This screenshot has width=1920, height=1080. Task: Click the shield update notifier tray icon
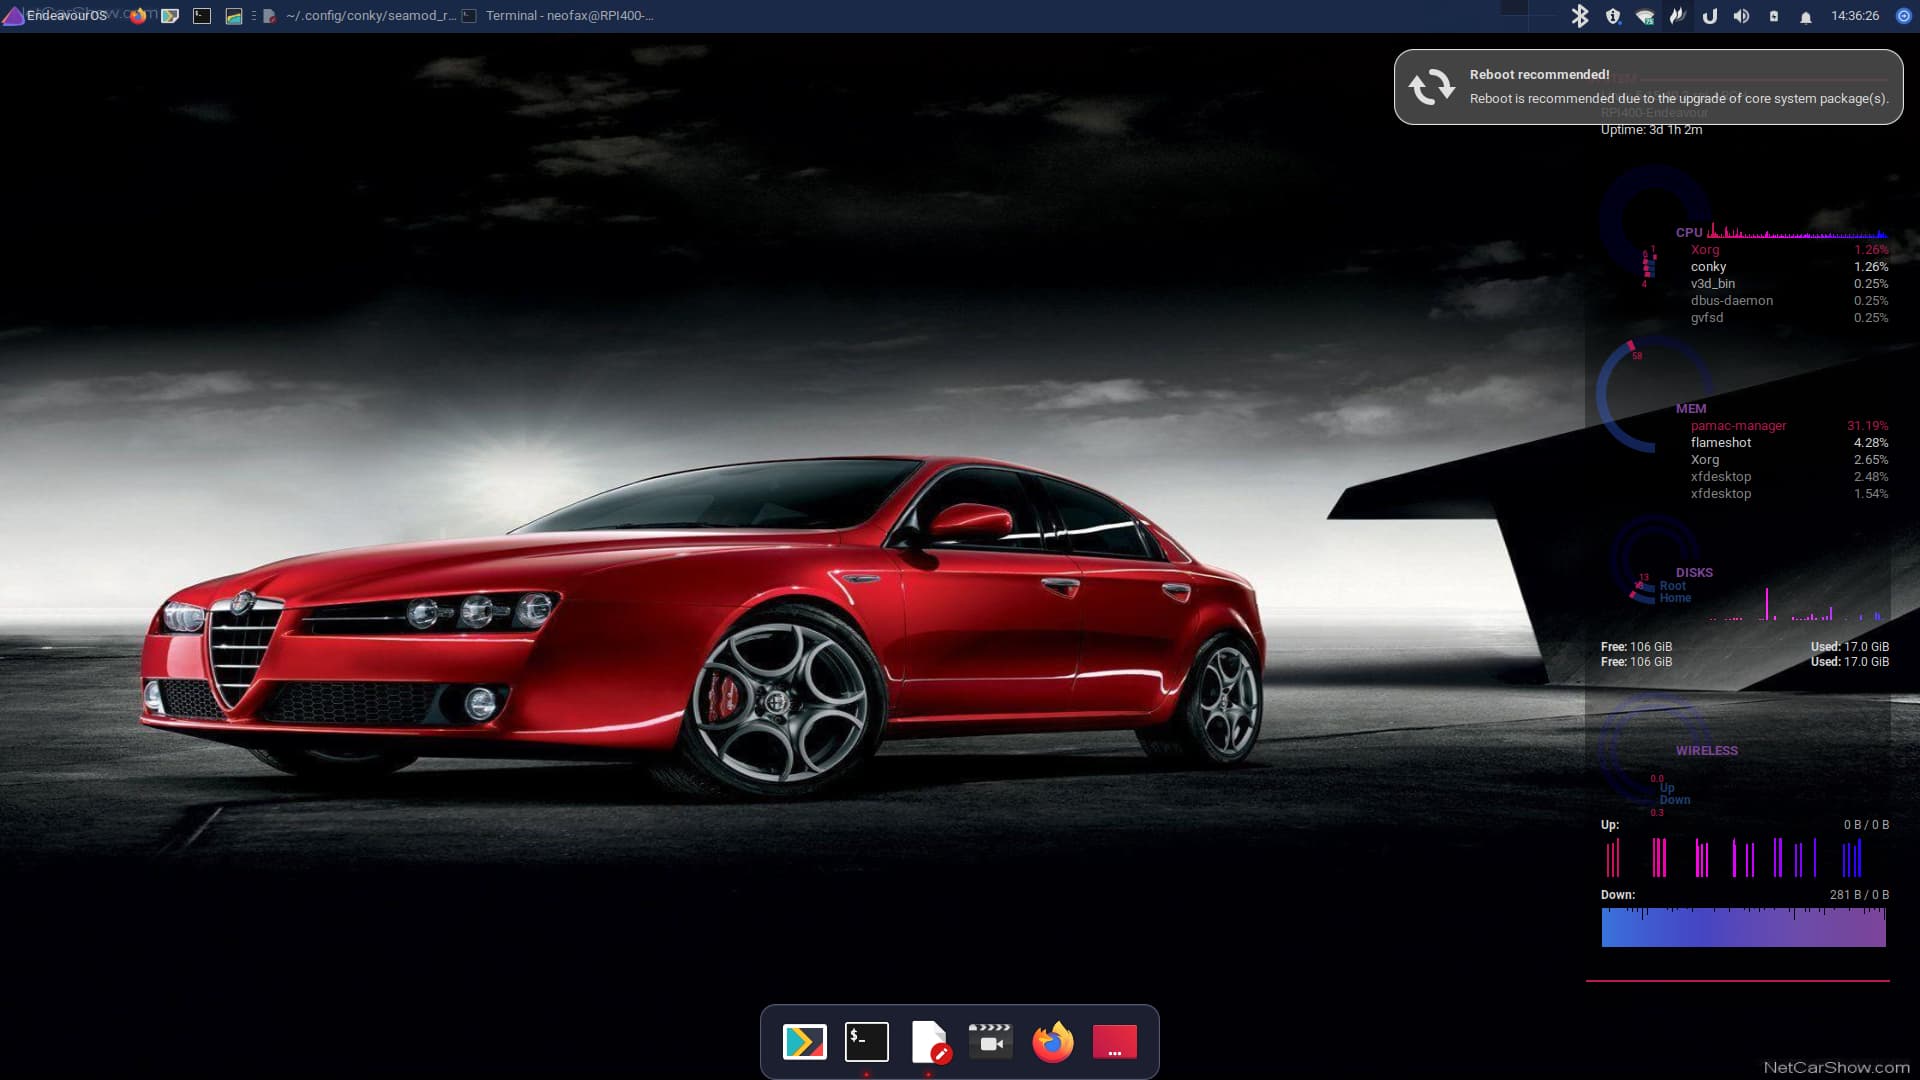coord(1613,16)
